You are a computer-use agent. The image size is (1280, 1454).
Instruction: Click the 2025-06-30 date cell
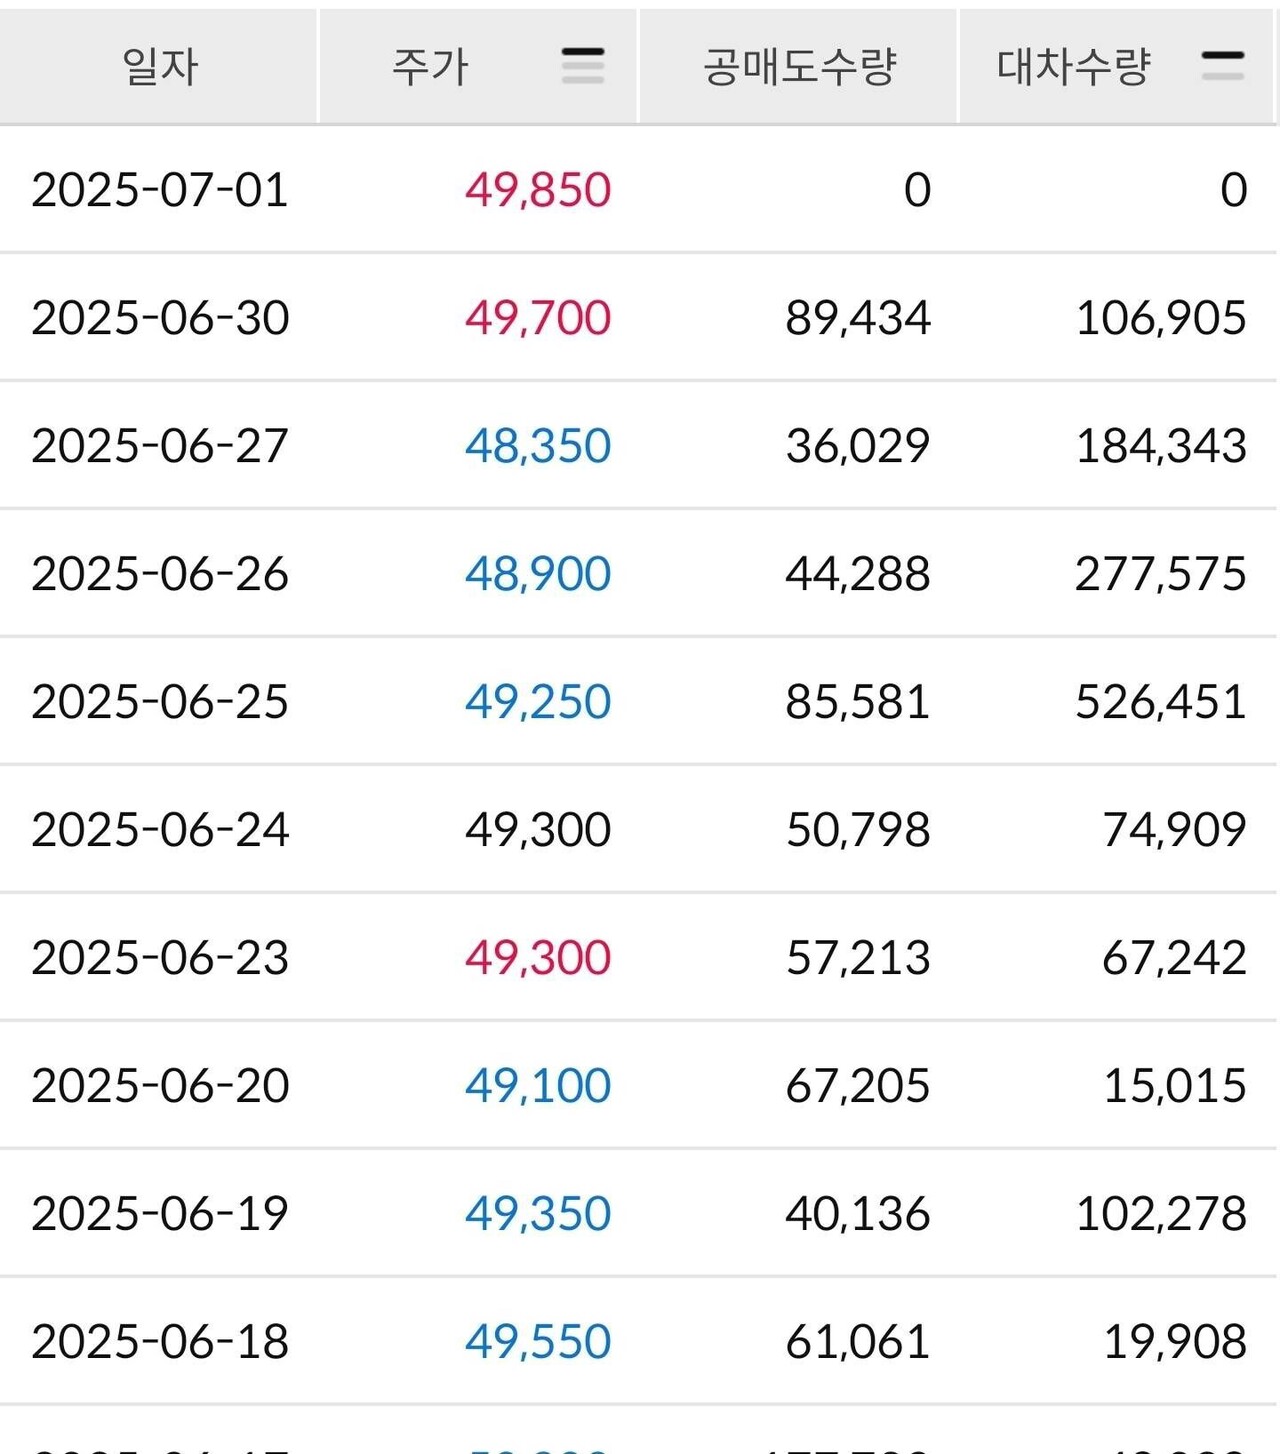[x=160, y=318]
